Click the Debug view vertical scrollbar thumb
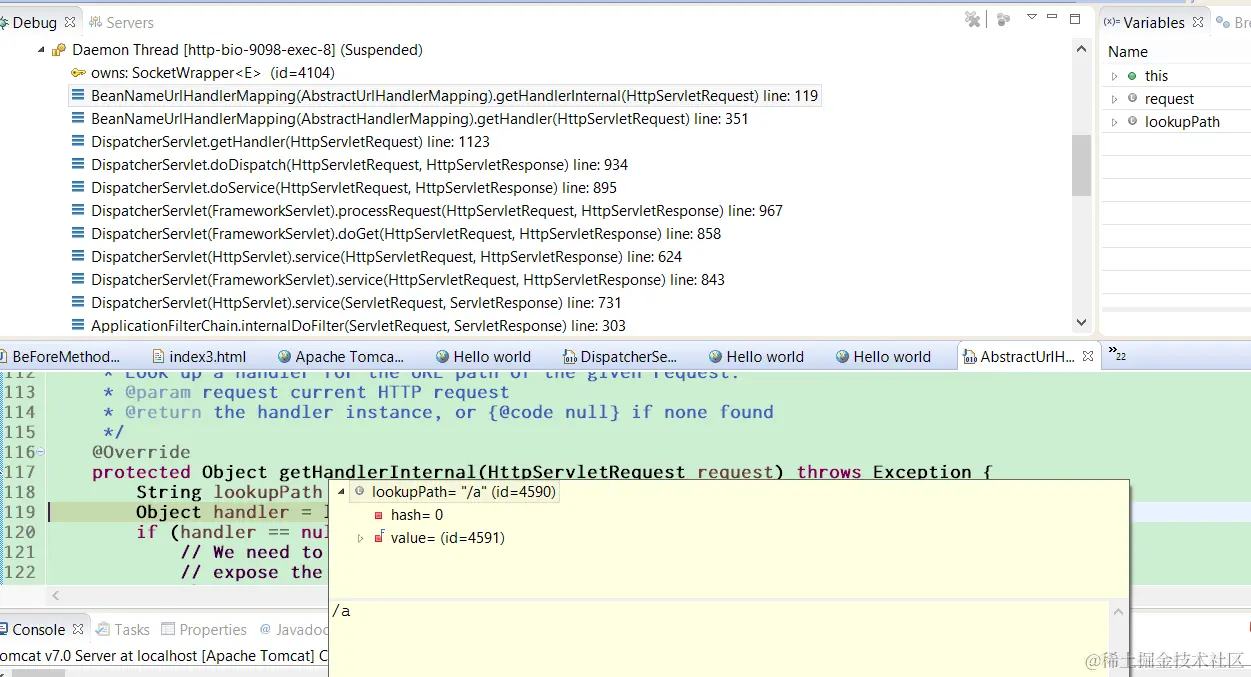This screenshot has height=677, width=1251. [x=1081, y=166]
